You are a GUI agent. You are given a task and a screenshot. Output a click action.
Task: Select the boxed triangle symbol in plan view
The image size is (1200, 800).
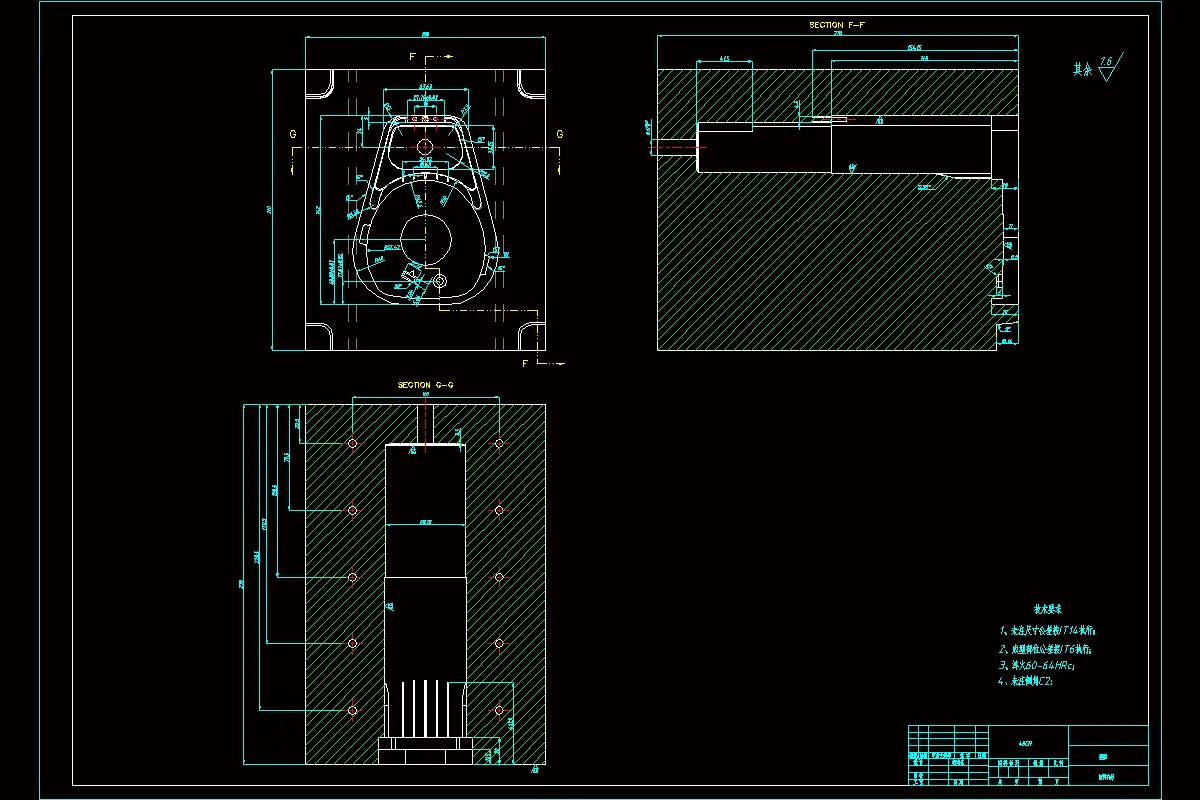(410, 274)
